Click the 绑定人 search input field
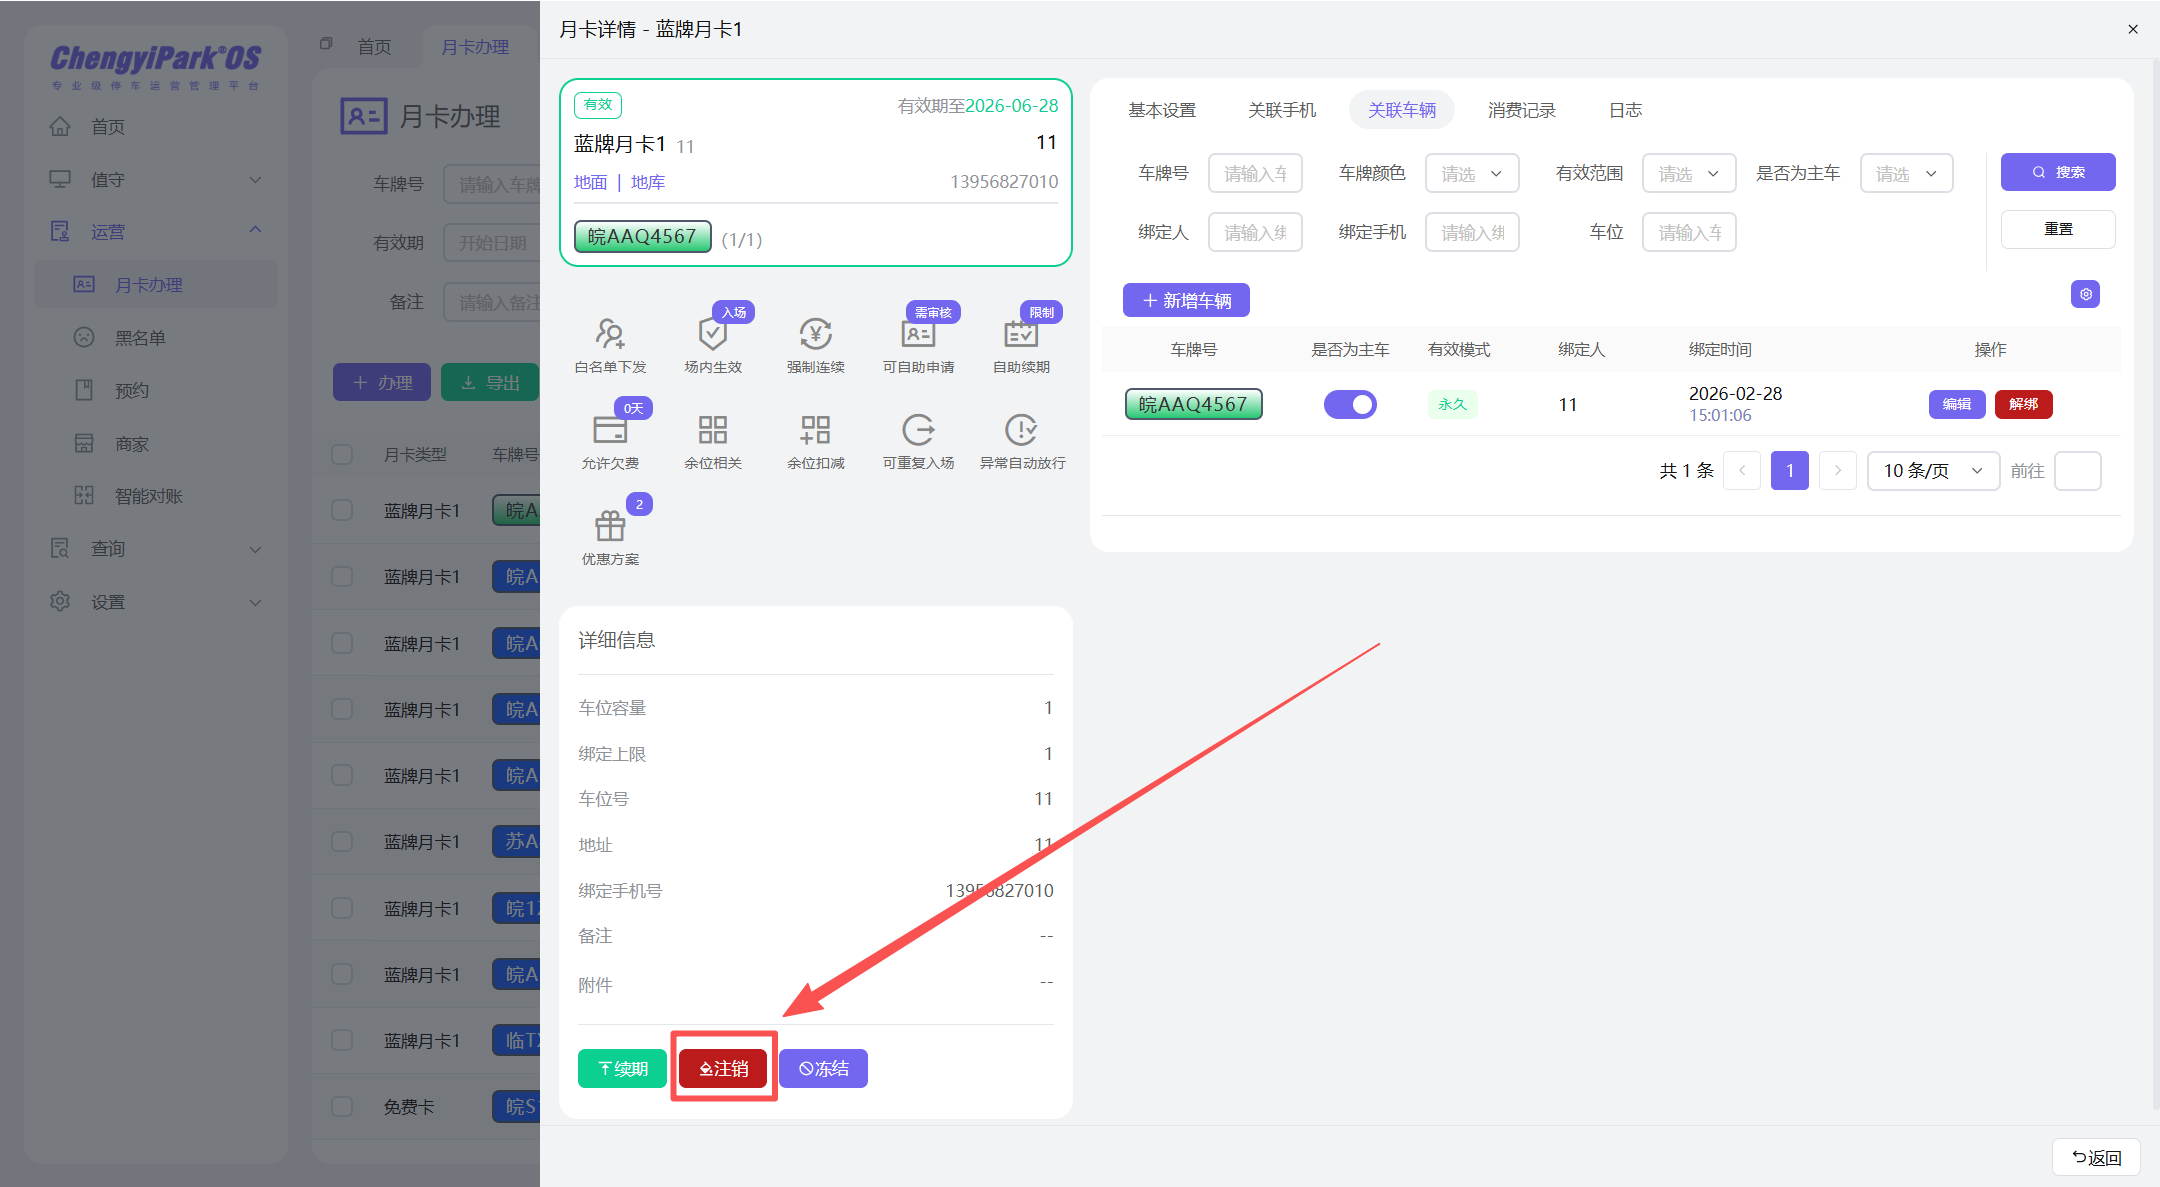This screenshot has width=2160, height=1187. pyautogui.click(x=1255, y=232)
